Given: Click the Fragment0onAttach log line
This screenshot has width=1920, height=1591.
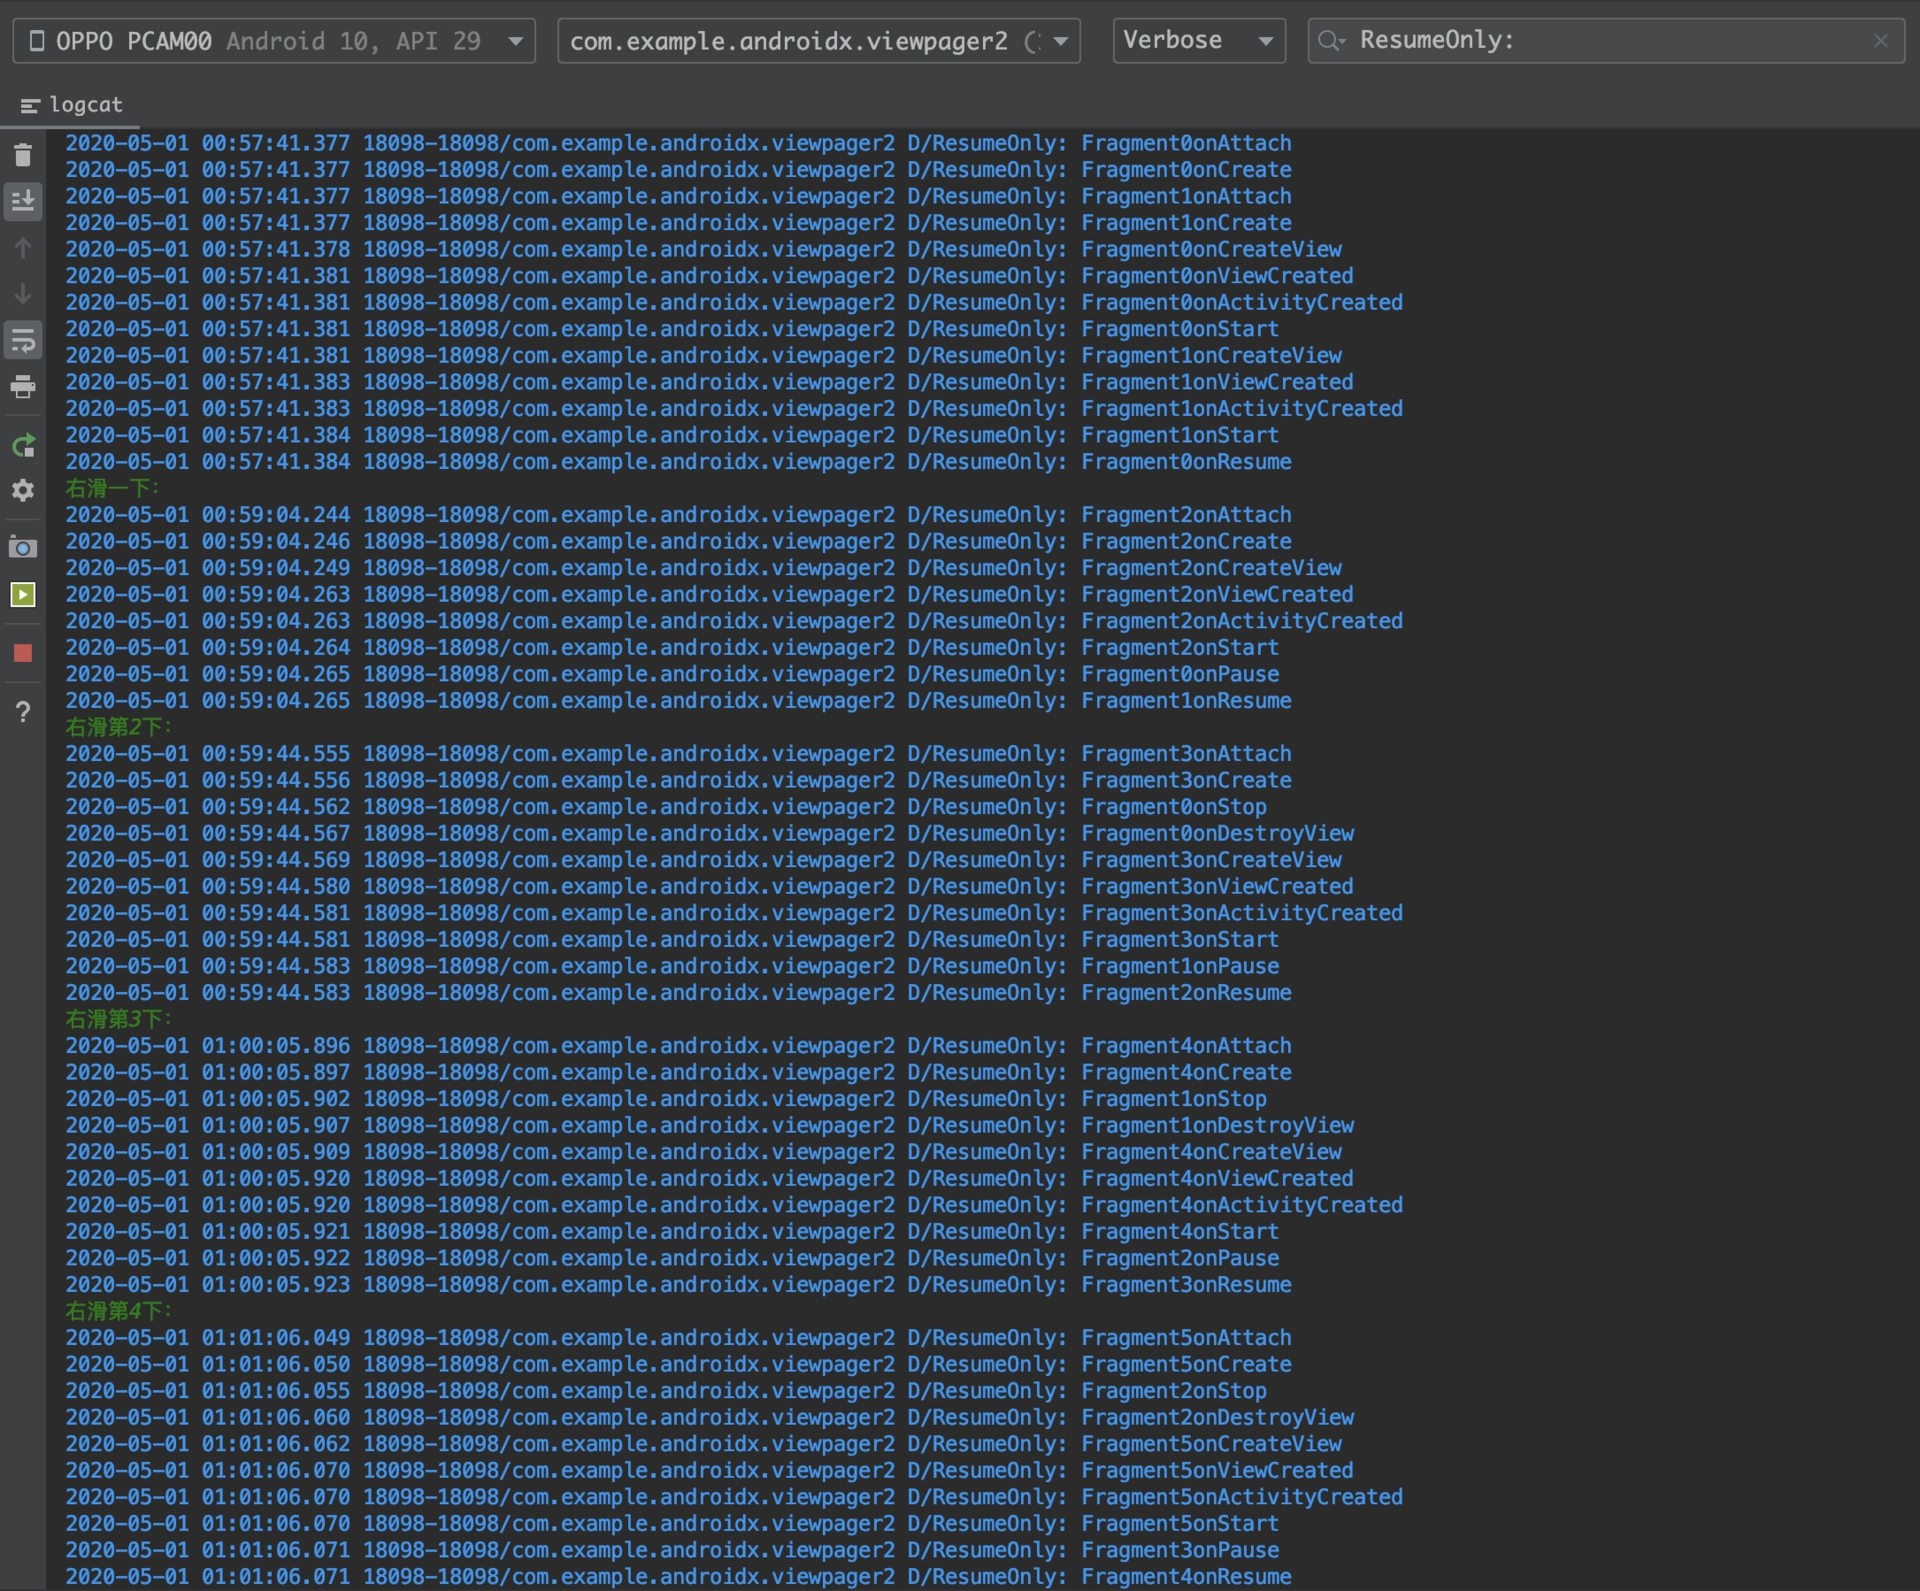Looking at the screenshot, I should [x=1185, y=143].
